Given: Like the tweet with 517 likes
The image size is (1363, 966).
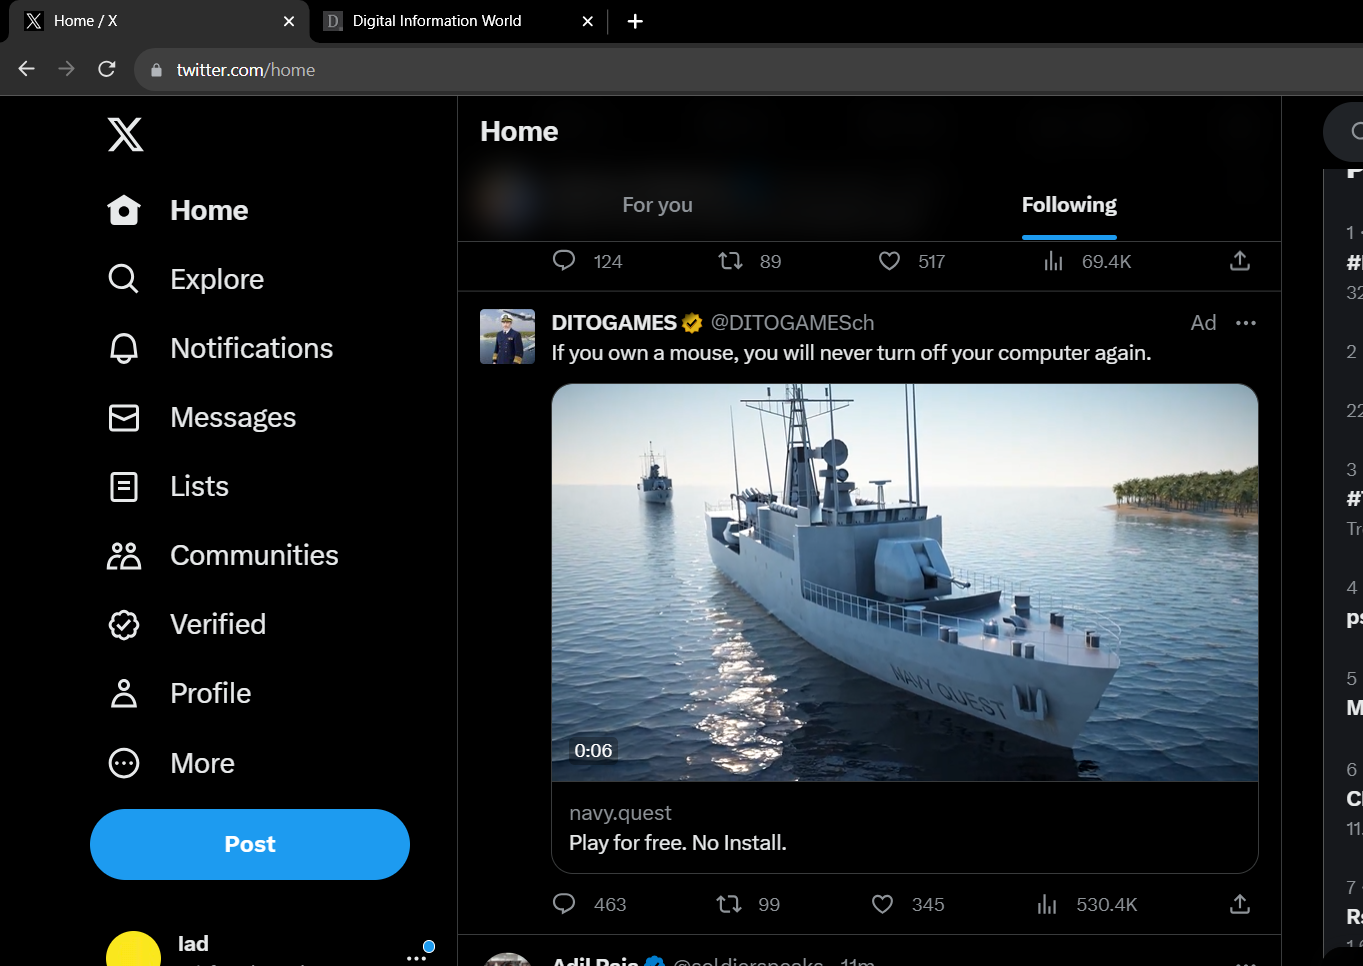Looking at the screenshot, I should pos(889,261).
